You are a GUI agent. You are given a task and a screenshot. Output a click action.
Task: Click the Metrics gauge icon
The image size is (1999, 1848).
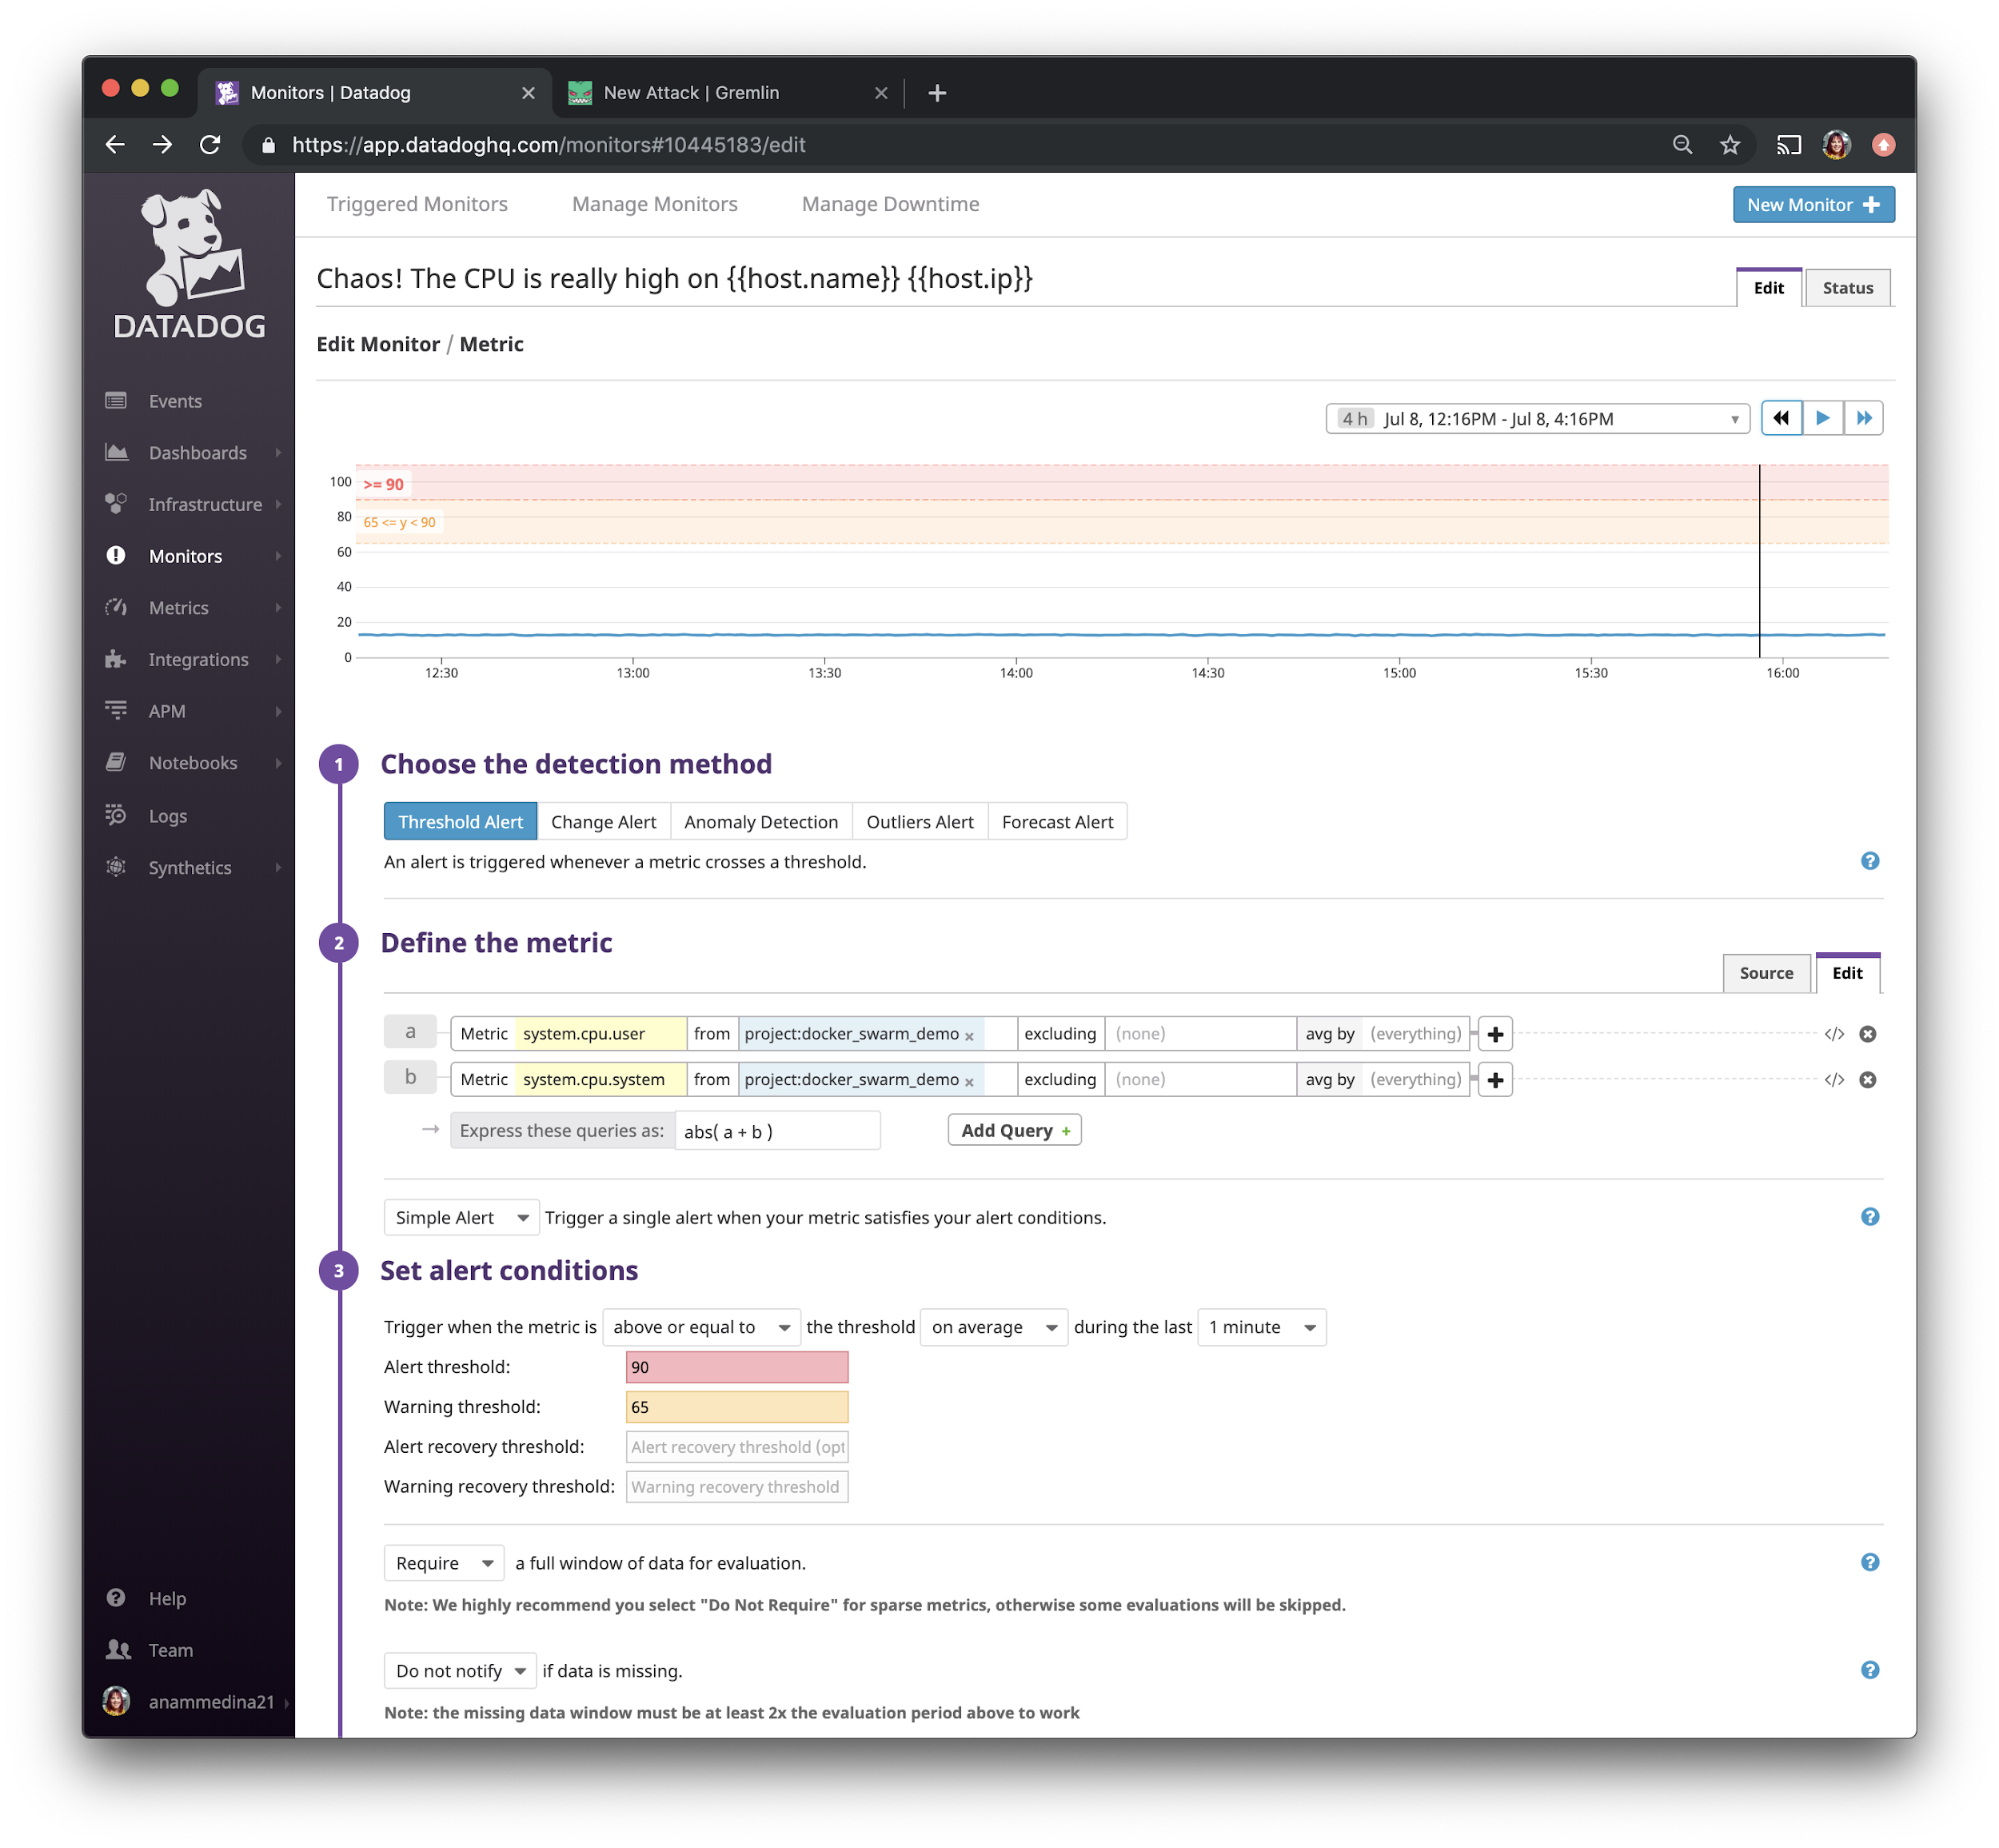116,608
